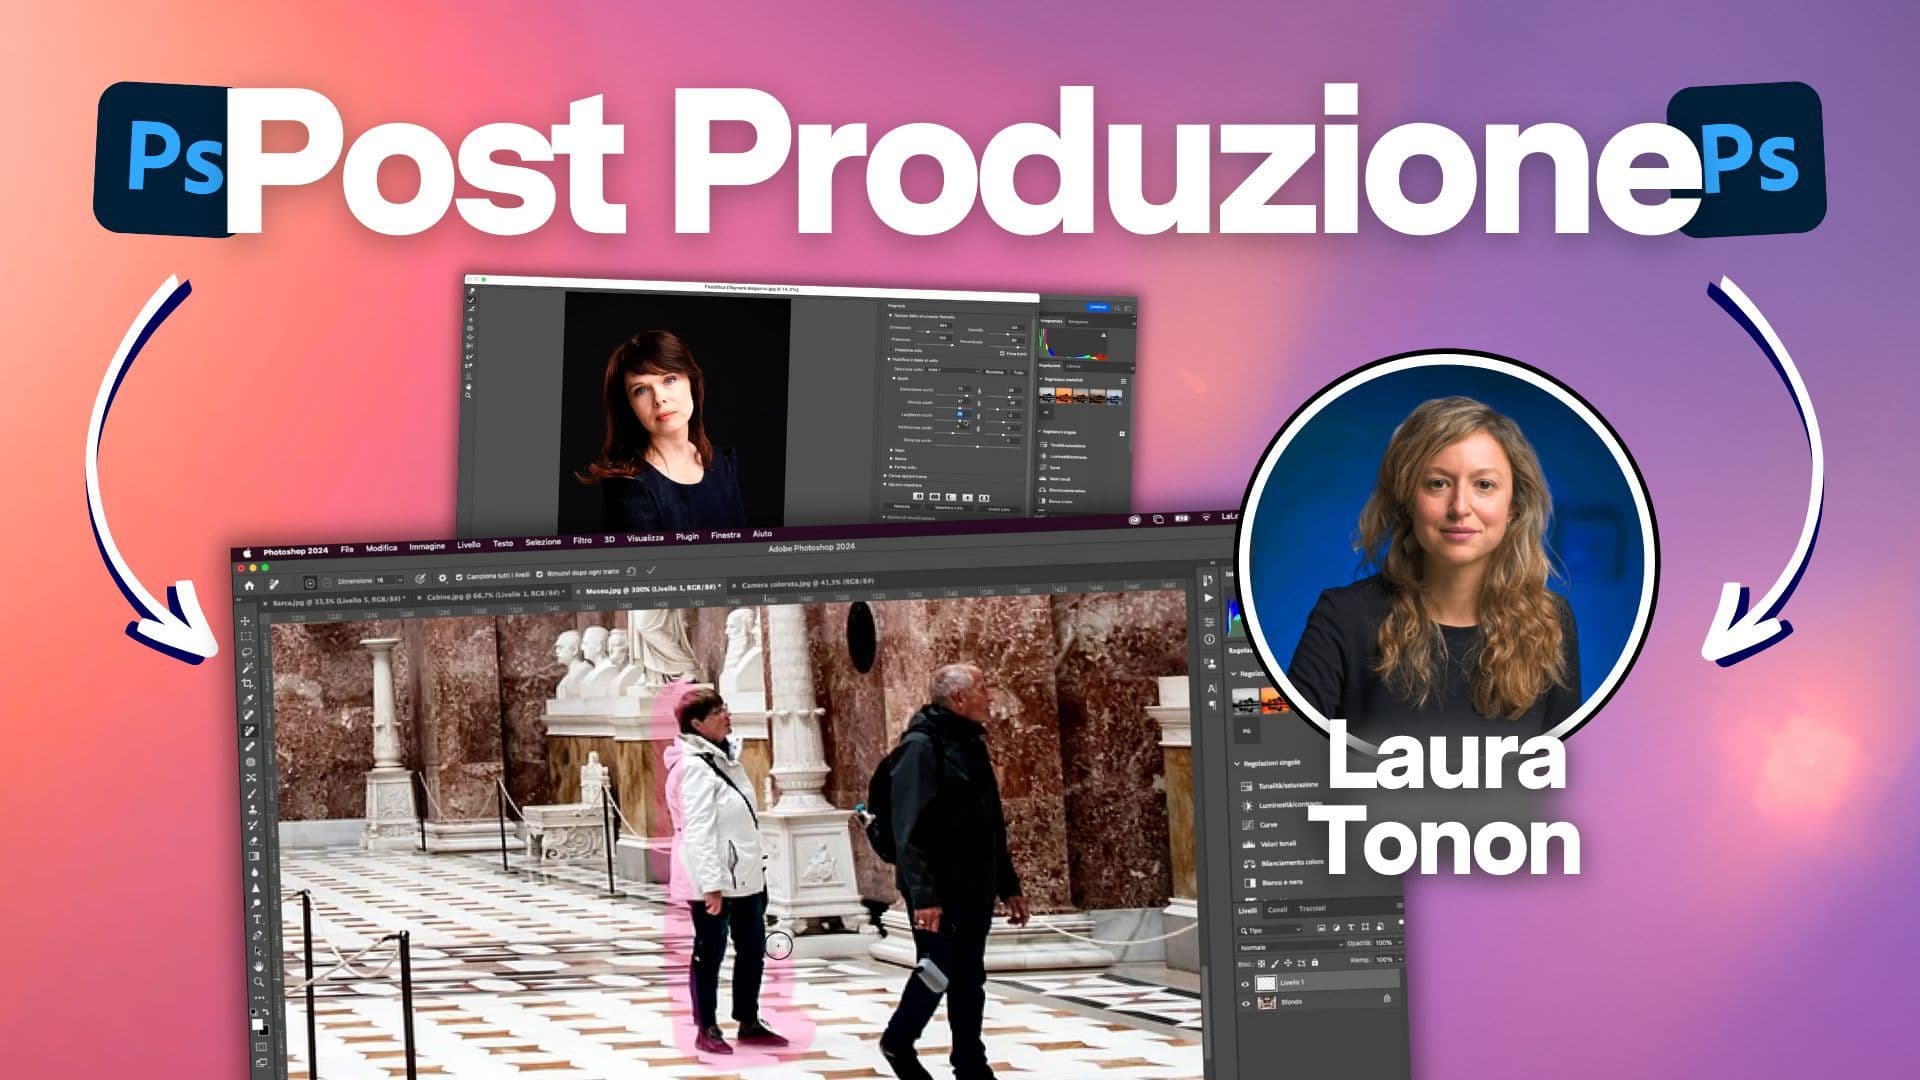Select the Type tool
The height and width of the screenshot is (1080, 1920).
[256, 919]
